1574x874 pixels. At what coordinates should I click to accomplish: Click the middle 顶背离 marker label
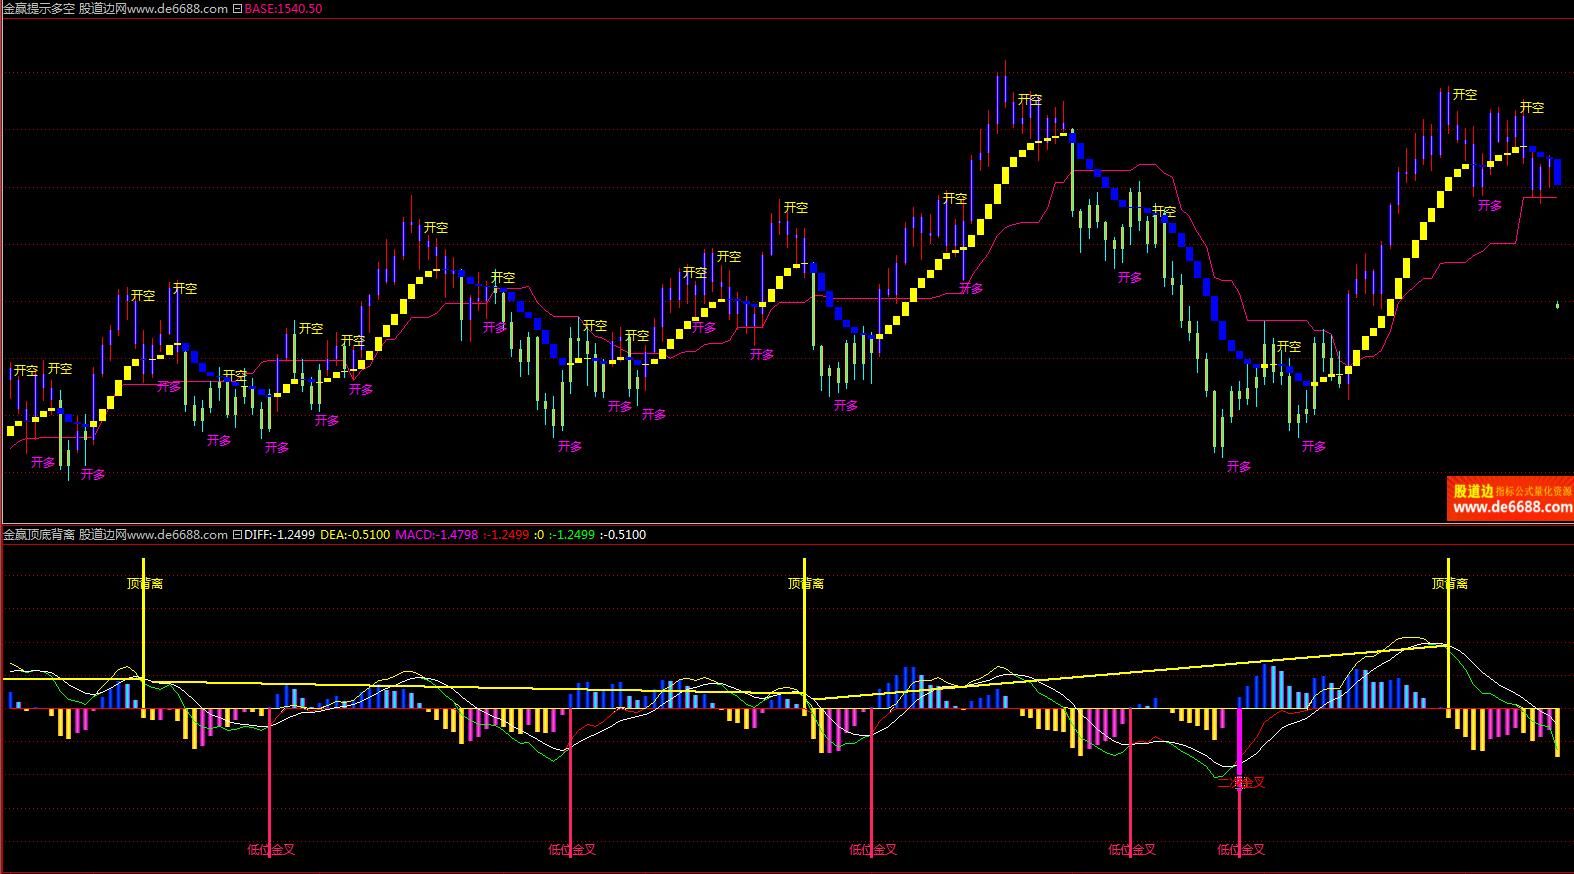(x=806, y=584)
